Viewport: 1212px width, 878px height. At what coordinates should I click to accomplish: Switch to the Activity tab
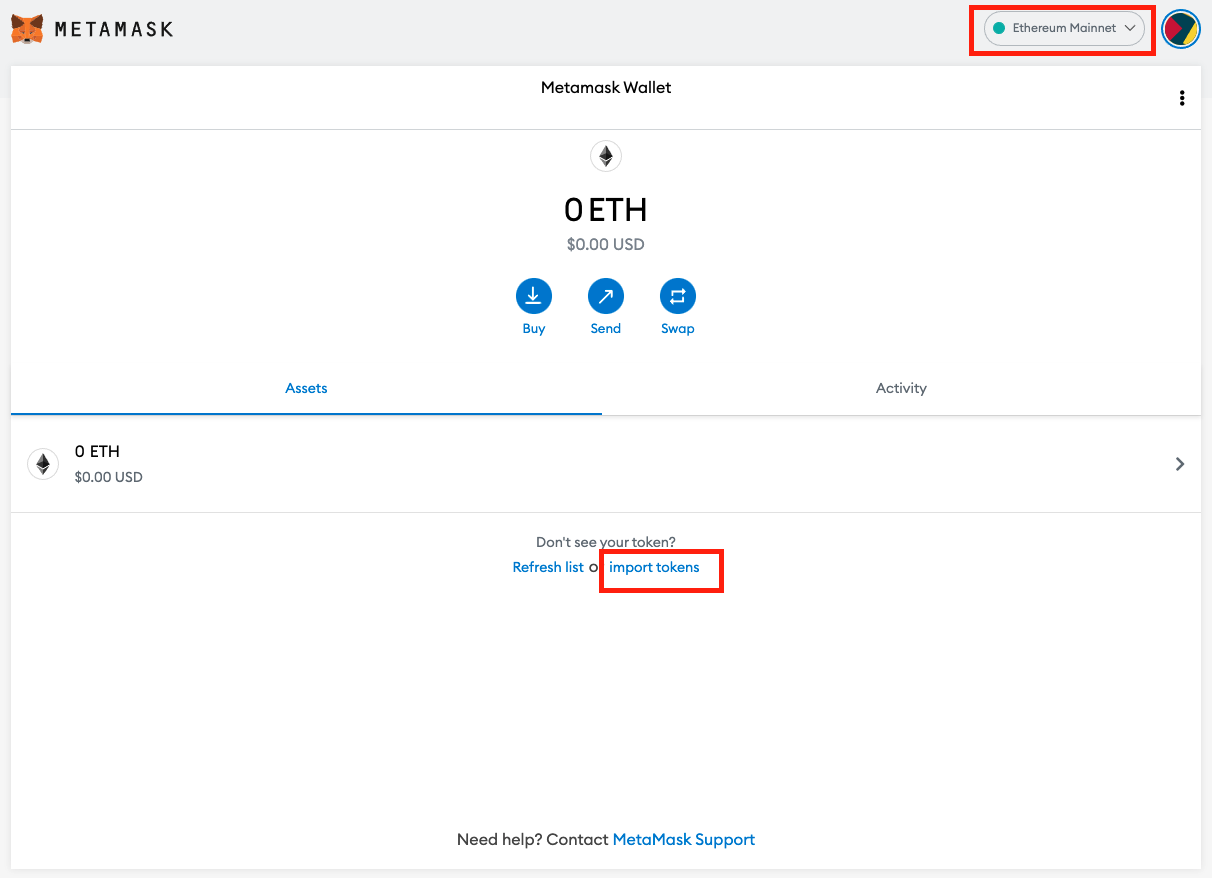click(901, 388)
